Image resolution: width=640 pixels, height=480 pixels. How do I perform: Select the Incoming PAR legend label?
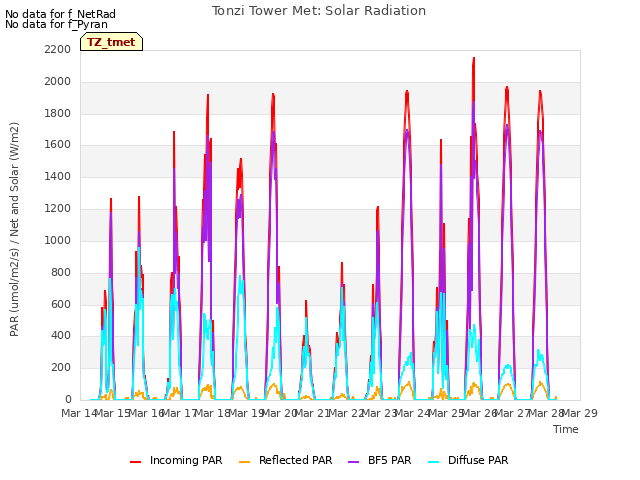tap(186, 460)
